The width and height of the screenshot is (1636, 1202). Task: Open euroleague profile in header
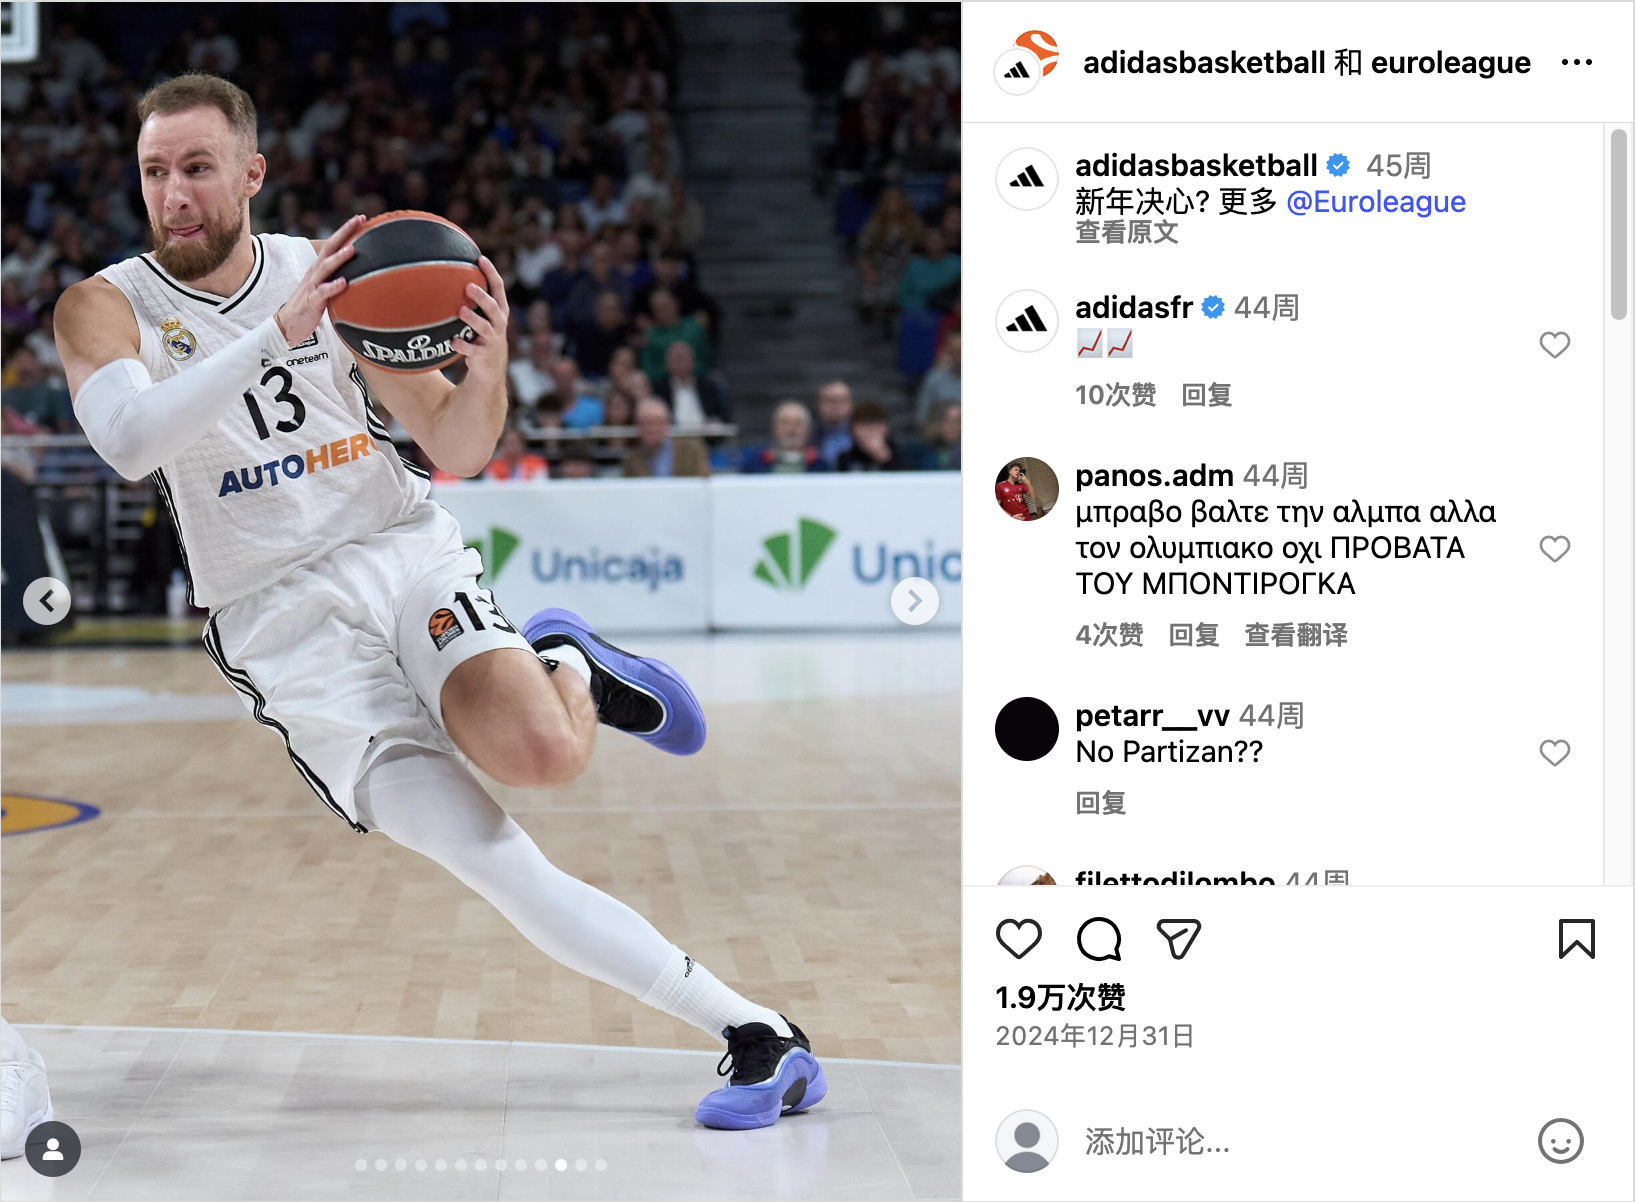click(1450, 62)
